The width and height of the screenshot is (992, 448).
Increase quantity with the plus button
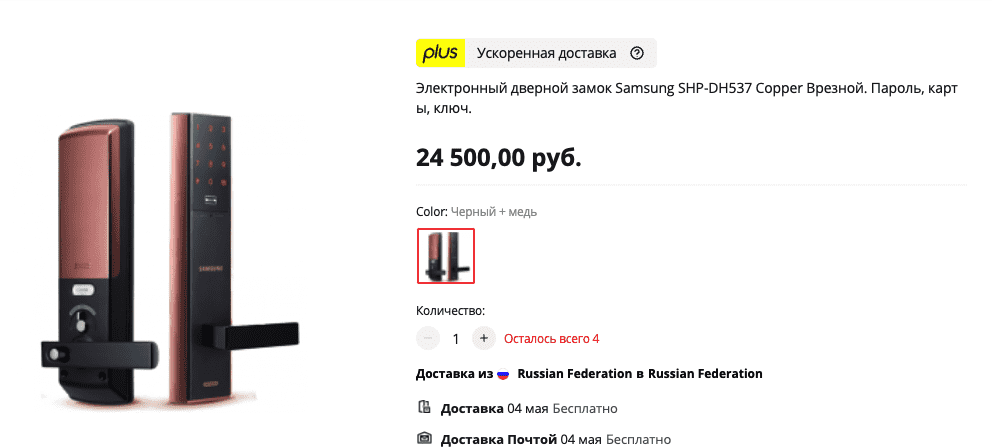click(484, 339)
